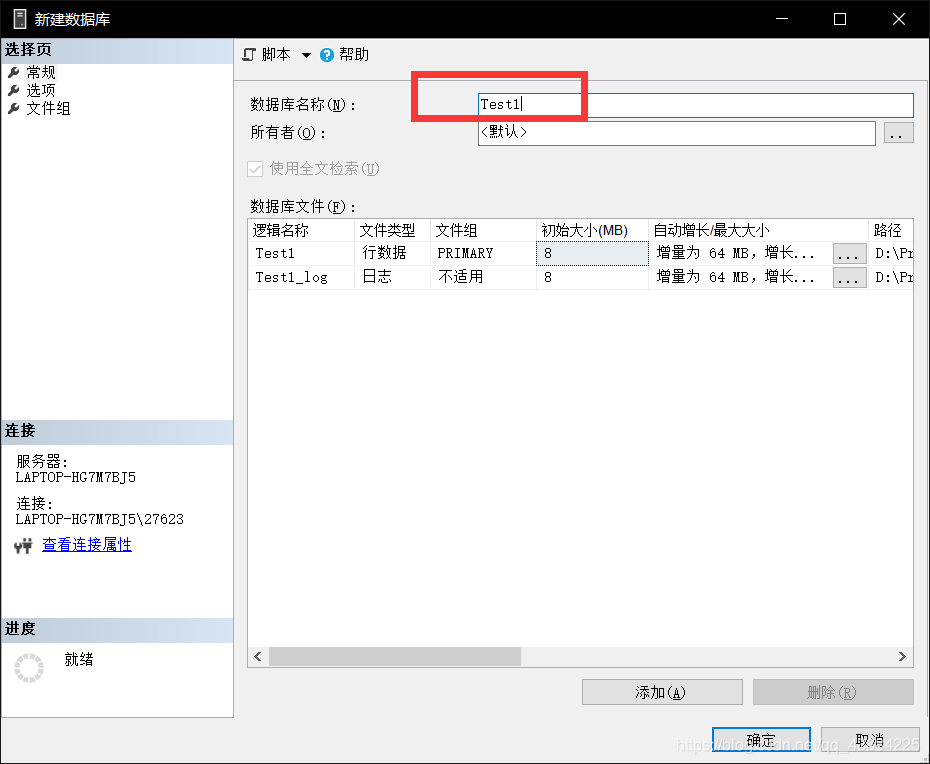The height and width of the screenshot is (764, 930).
Task: Click the wrench icon beside 文件组
Action: pyautogui.click(x=14, y=108)
